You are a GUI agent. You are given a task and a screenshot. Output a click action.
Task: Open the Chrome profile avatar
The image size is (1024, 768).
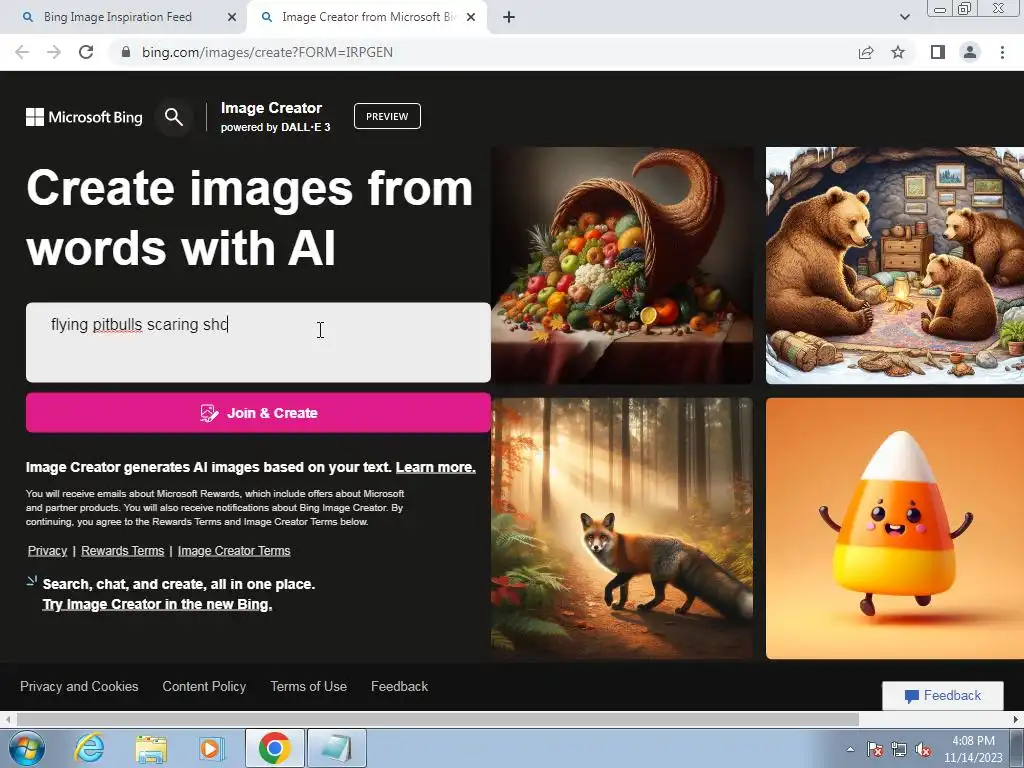click(970, 52)
